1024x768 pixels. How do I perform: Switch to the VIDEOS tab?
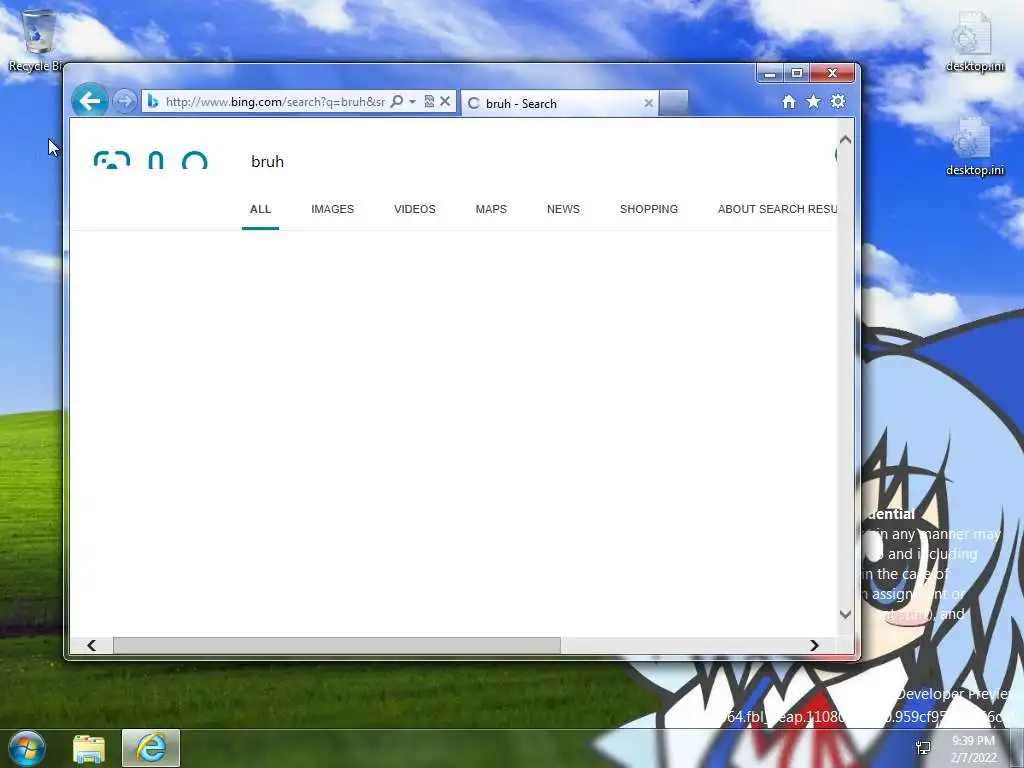pyautogui.click(x=415, y=209)
